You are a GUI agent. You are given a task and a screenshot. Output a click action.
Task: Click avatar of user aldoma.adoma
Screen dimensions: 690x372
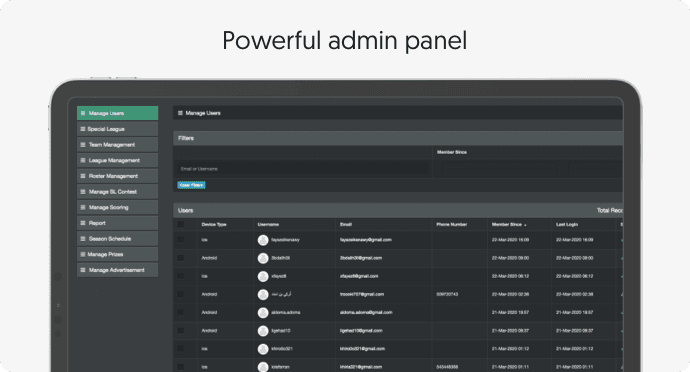pos(263,313)
